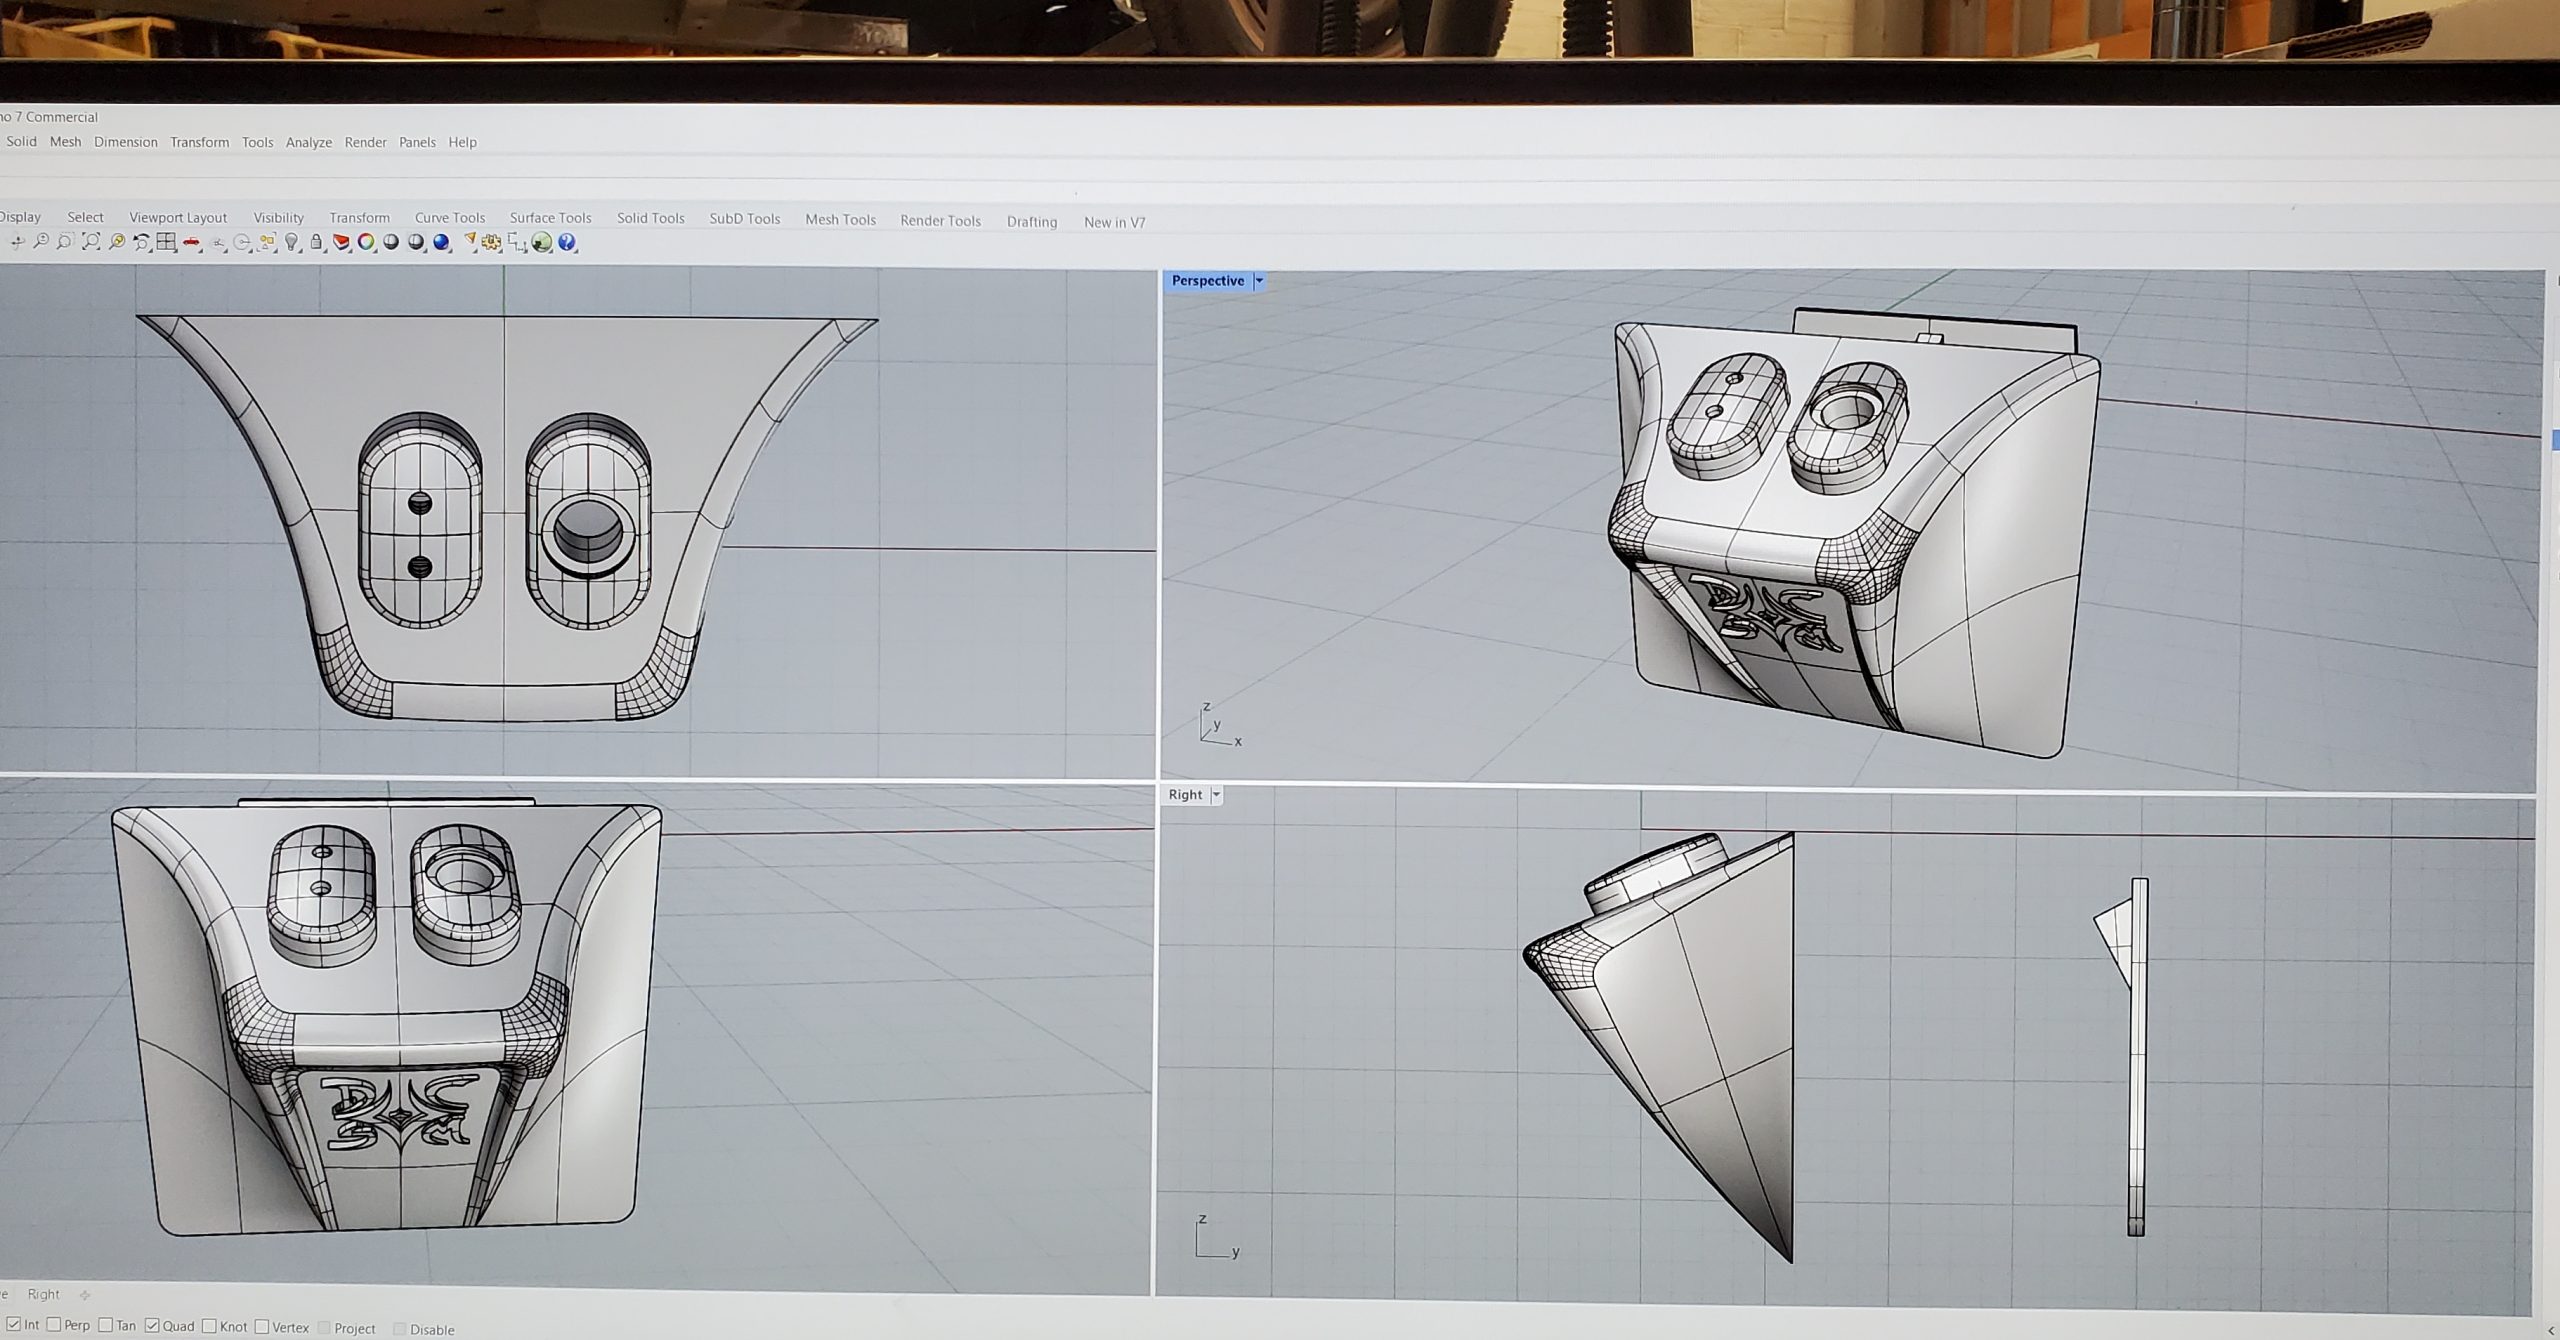Open the Right viewport dropdown arrow
Viewport: 2560px width, 1340px height.
coord(1216,795)
